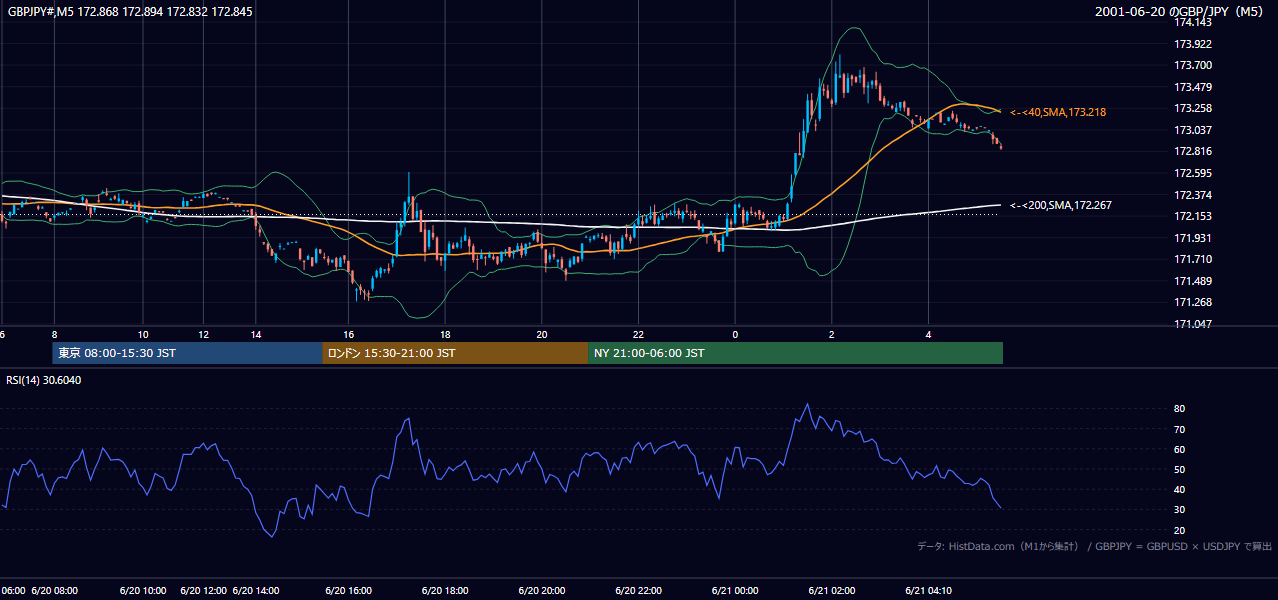Select the white 200 SMA 172.267 label

click(1061, 205)
